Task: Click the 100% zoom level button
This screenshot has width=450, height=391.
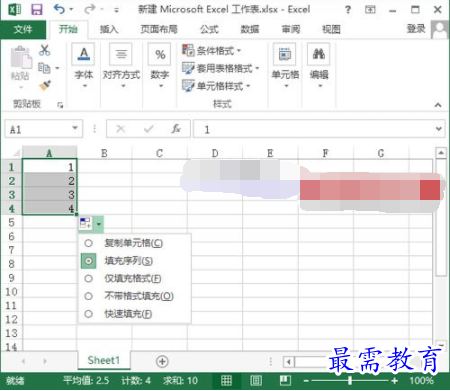Action: [421, 380]
